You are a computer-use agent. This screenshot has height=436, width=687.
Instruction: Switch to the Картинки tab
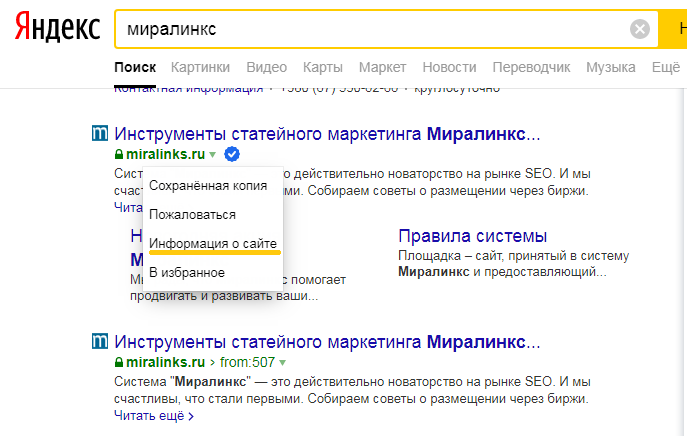(200, 67)
